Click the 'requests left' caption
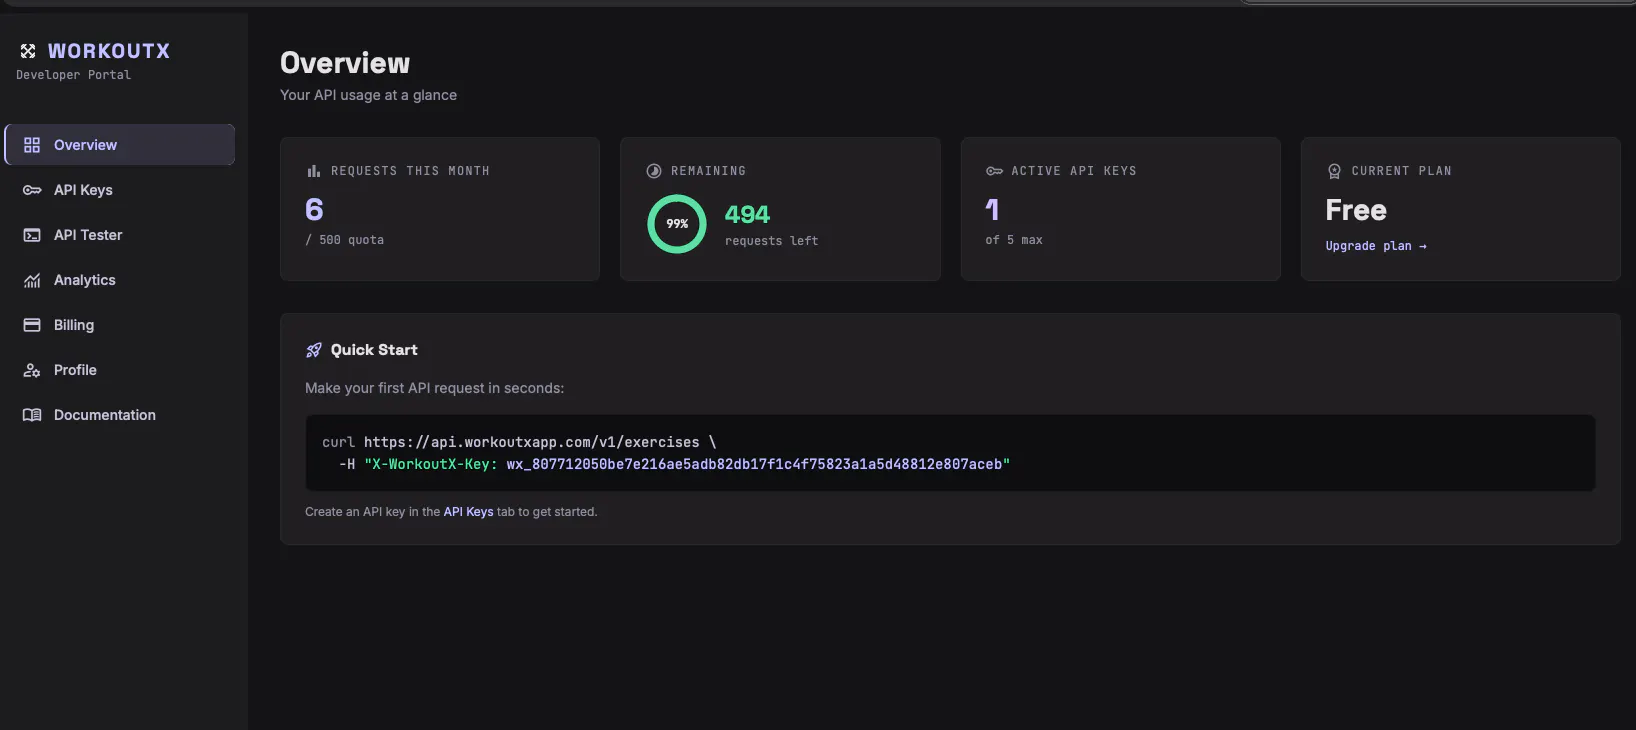 [771, 241]
